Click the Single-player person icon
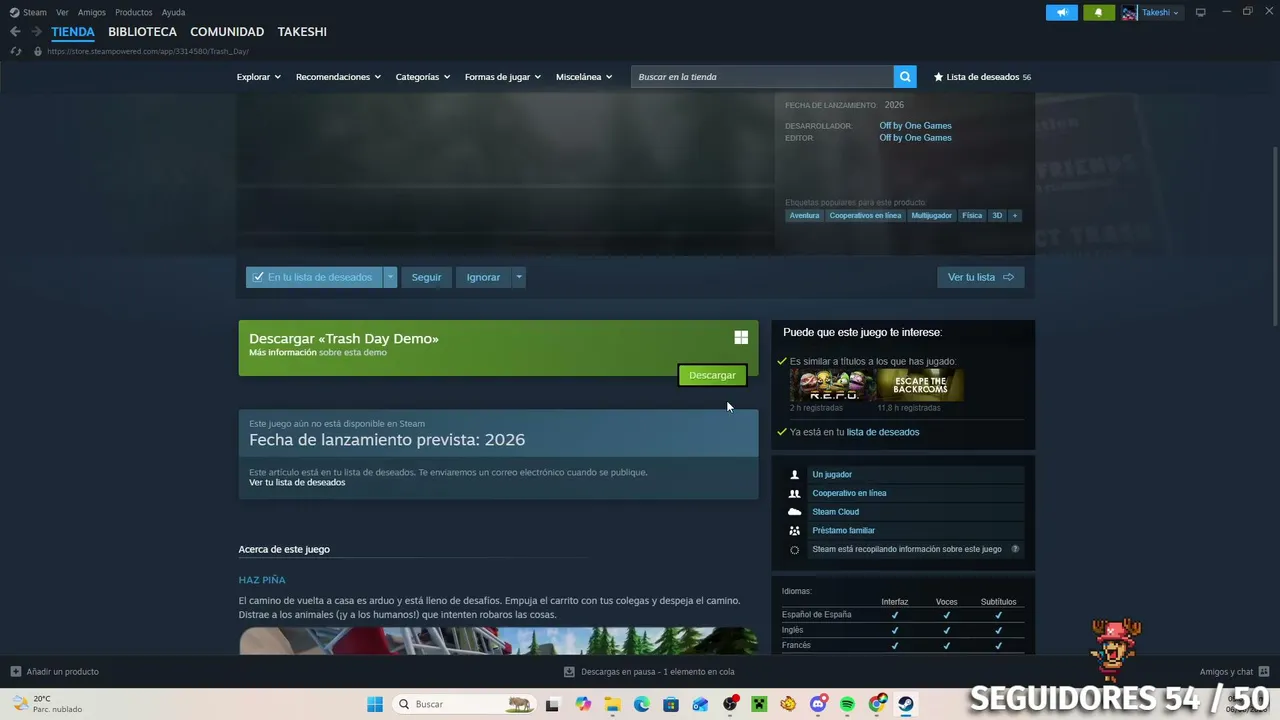Viewport: 1280px width, 720px height. coord(795,475)
